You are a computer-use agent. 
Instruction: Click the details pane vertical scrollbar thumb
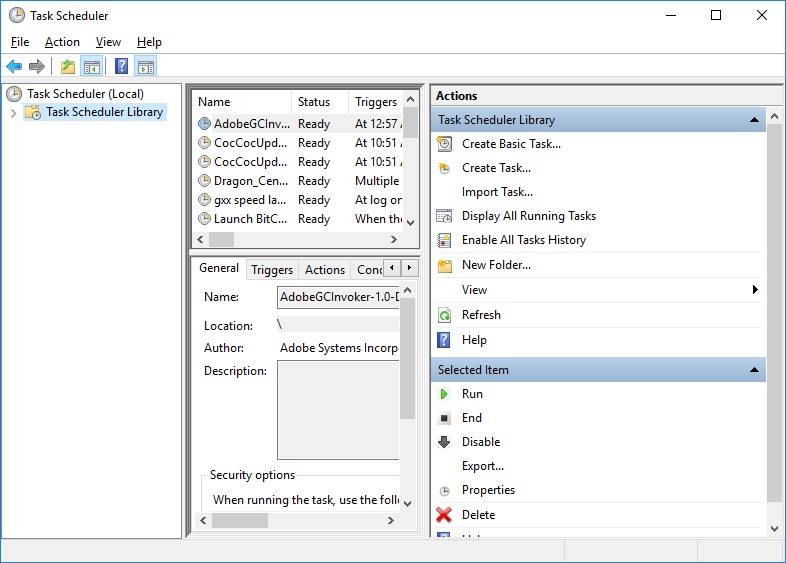point(408,359)
